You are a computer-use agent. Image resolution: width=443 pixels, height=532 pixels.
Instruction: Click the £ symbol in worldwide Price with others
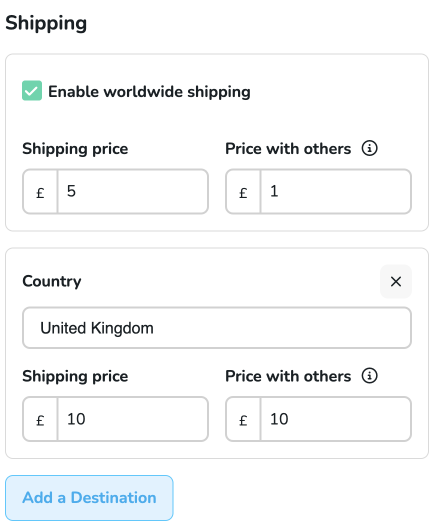click(x=243, y=192)
